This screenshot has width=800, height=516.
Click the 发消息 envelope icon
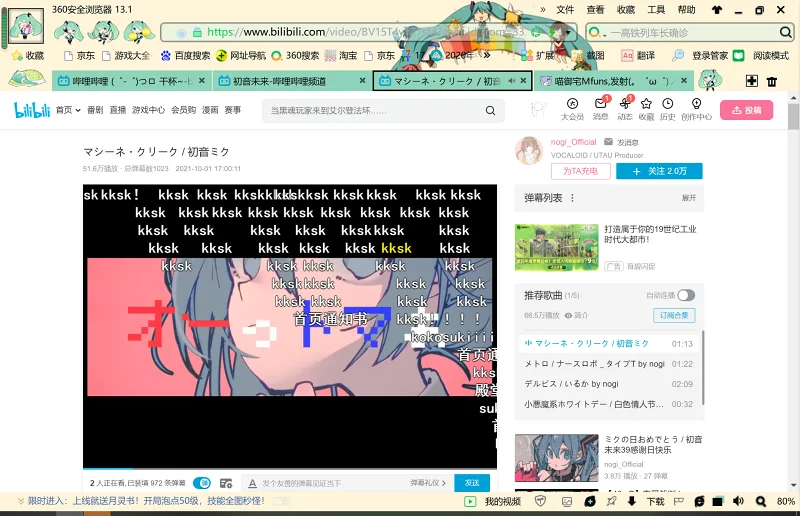608,142
